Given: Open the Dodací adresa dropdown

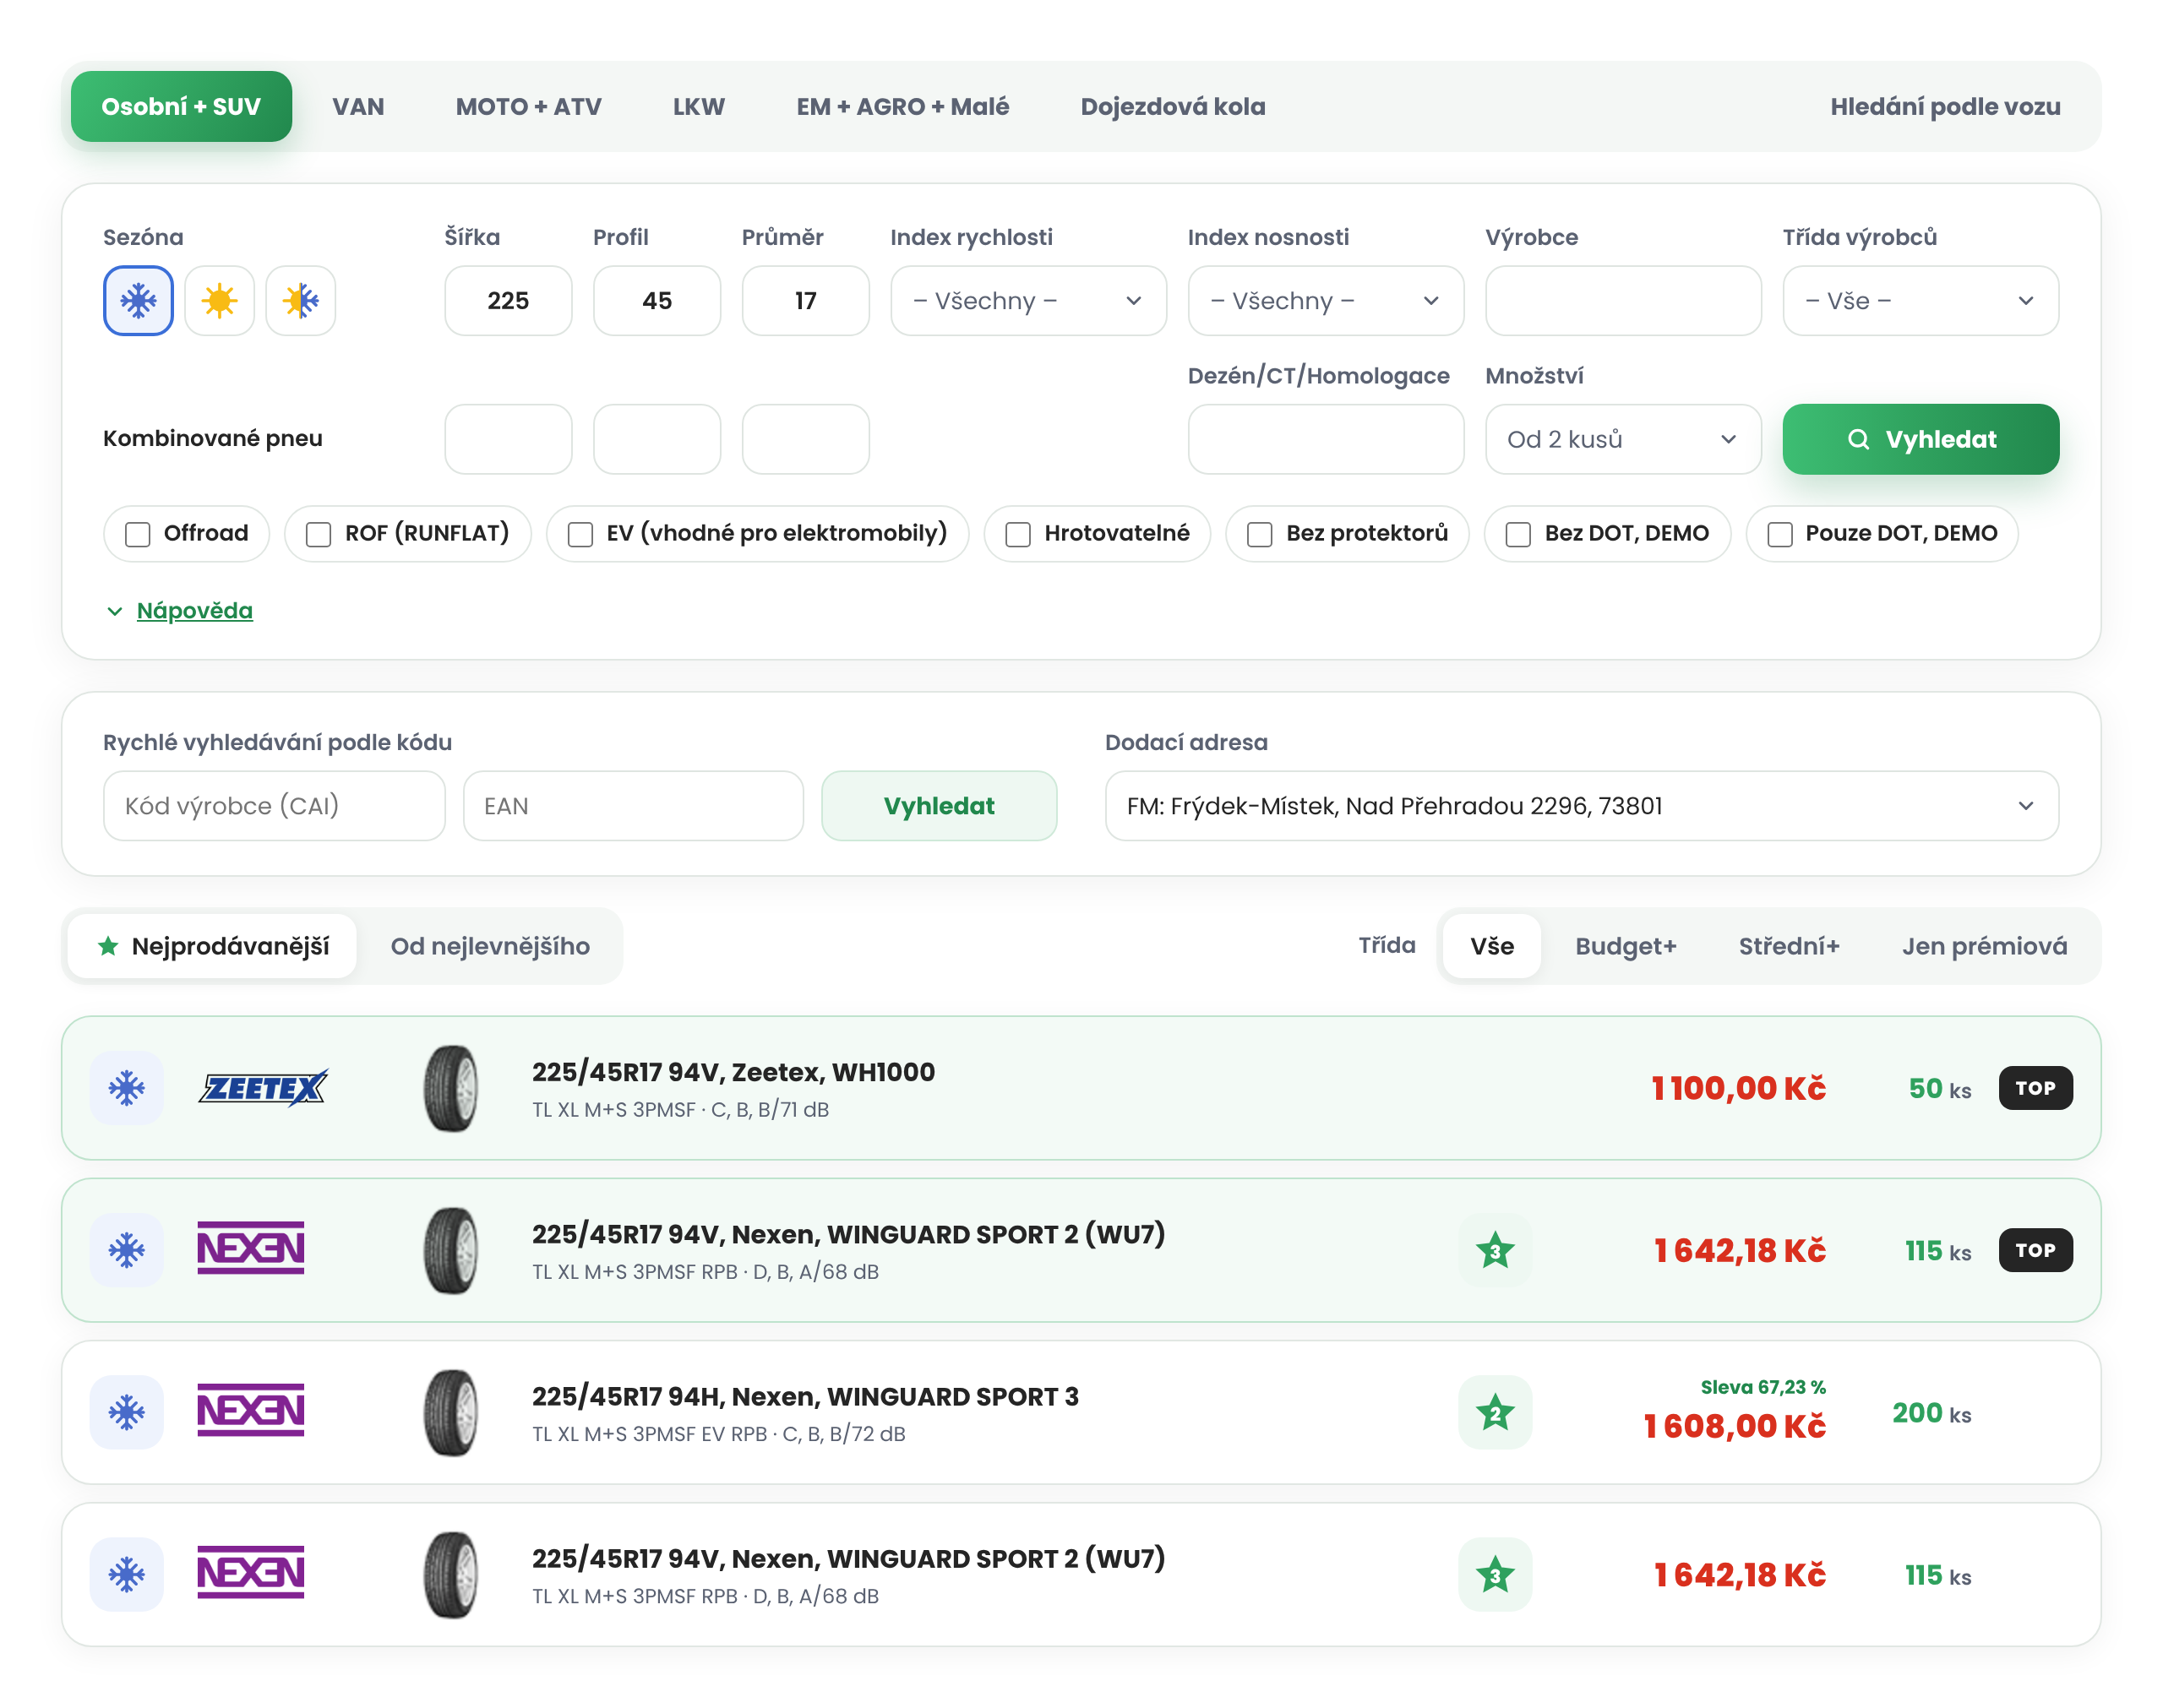Looking at the screenshot, I should [x=1581, y=806].
